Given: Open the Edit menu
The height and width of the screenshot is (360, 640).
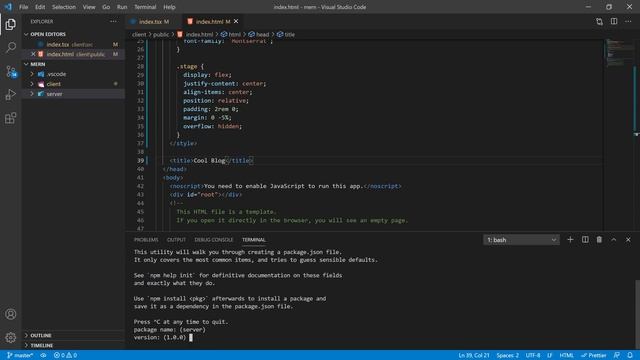Looking at the screenshot, I should pos(40,7).
